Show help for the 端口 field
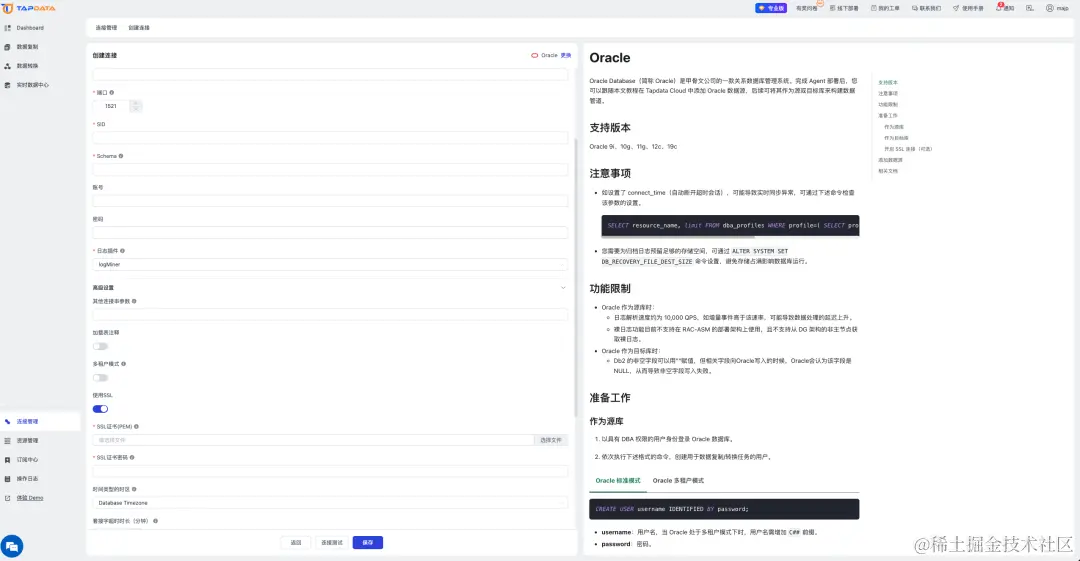Viewport: 1080px width, 561px height. pos(112,92)
